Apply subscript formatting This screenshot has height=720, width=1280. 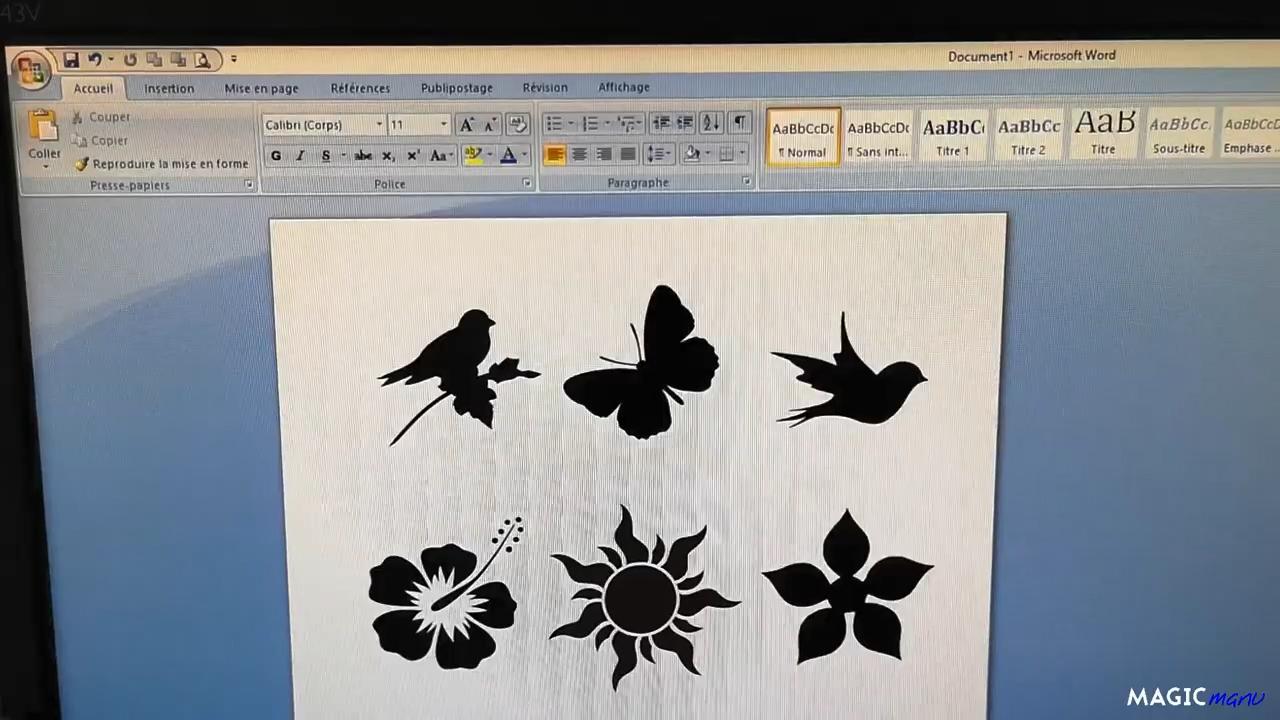pyautogui.click(x=387, y=156)
